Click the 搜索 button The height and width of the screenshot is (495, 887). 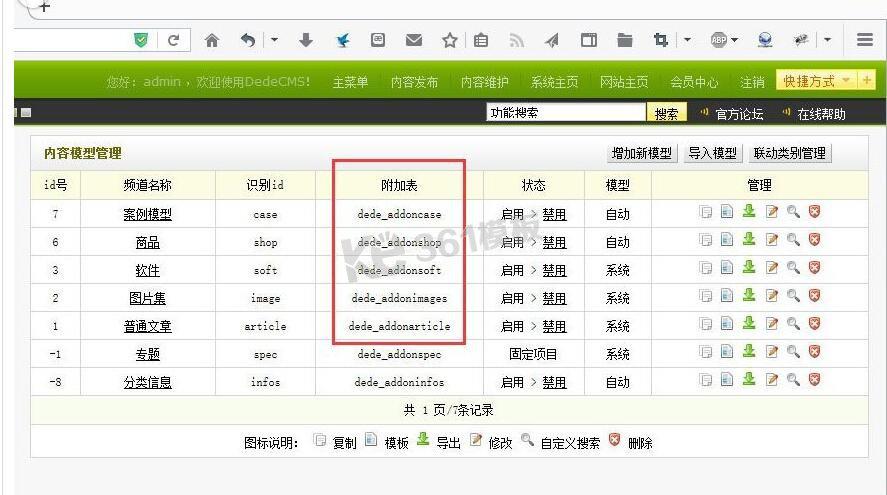[x=666, y=113]
